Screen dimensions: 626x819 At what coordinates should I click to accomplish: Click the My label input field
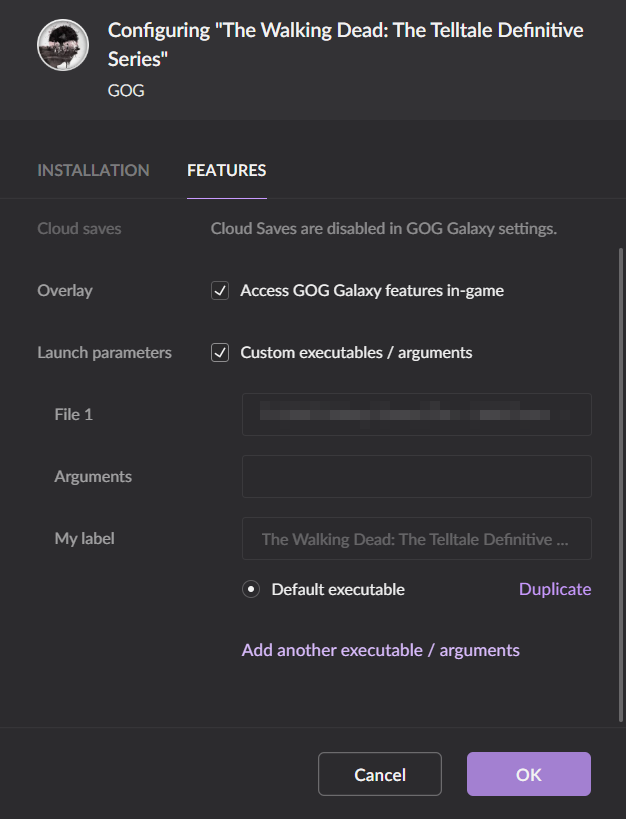coord(416,539)
